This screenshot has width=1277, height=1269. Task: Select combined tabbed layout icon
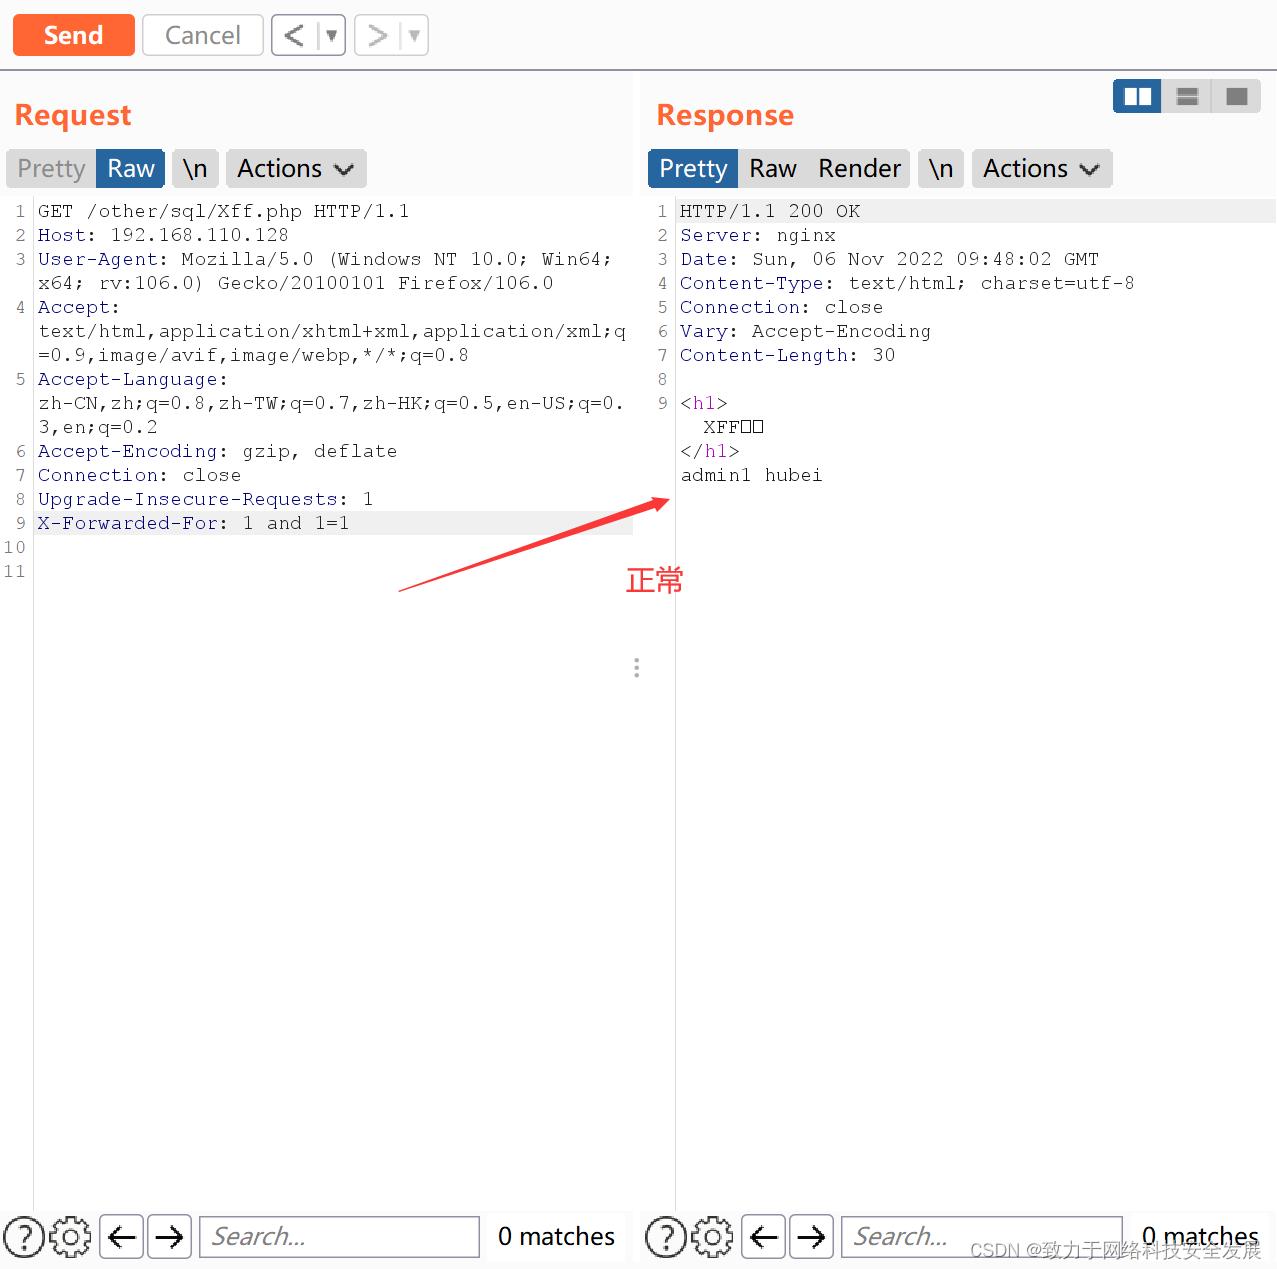point(1236,96)
